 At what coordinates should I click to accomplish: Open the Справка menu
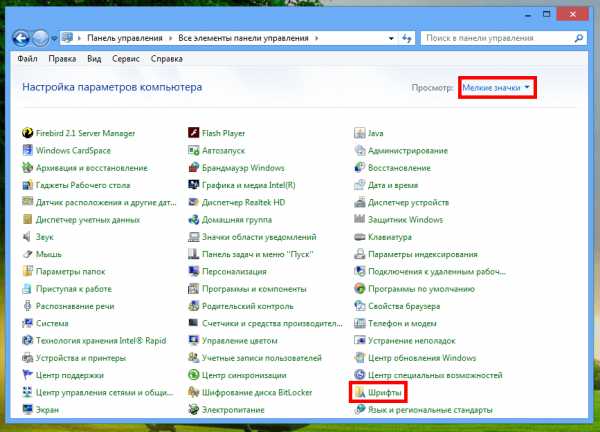166,59
